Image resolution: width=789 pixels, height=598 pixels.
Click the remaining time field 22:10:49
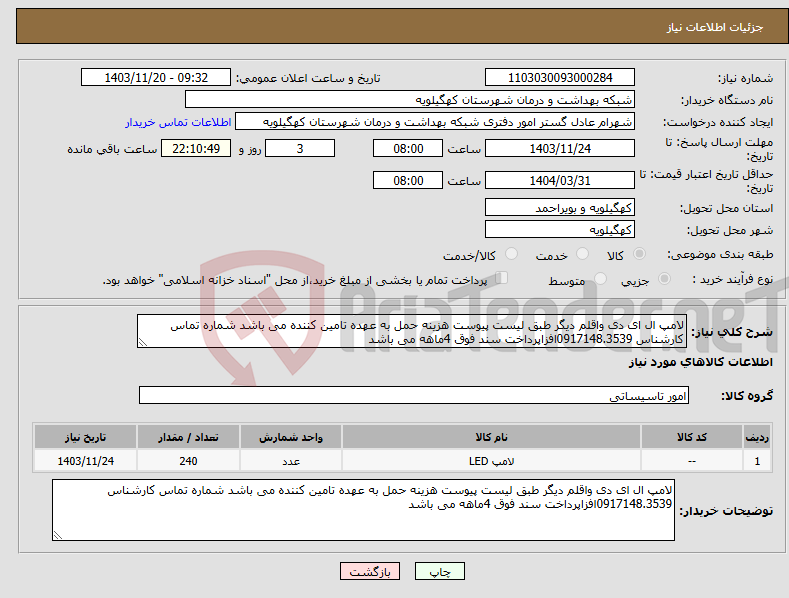tap(196, 148)
